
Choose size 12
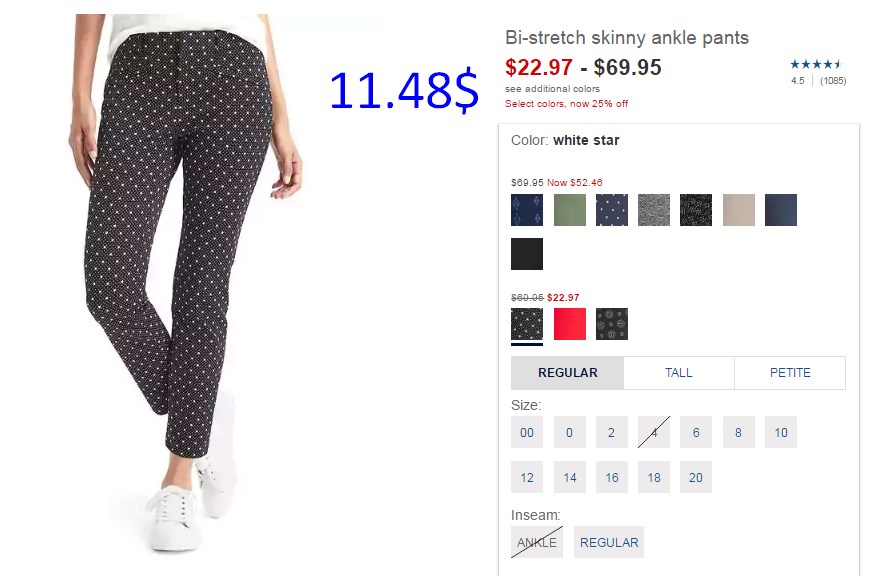527,477
